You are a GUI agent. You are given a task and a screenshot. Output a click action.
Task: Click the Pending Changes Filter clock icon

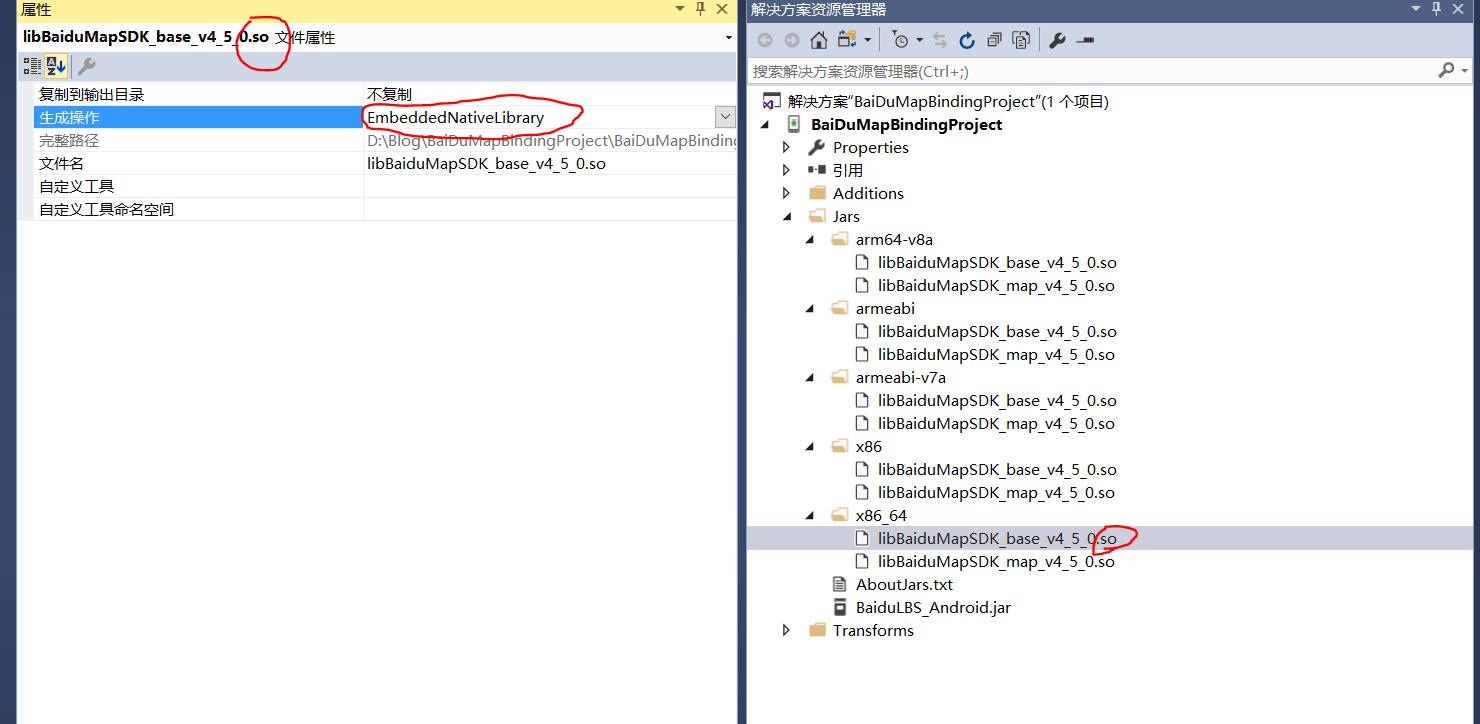click(x=901, y=40)
